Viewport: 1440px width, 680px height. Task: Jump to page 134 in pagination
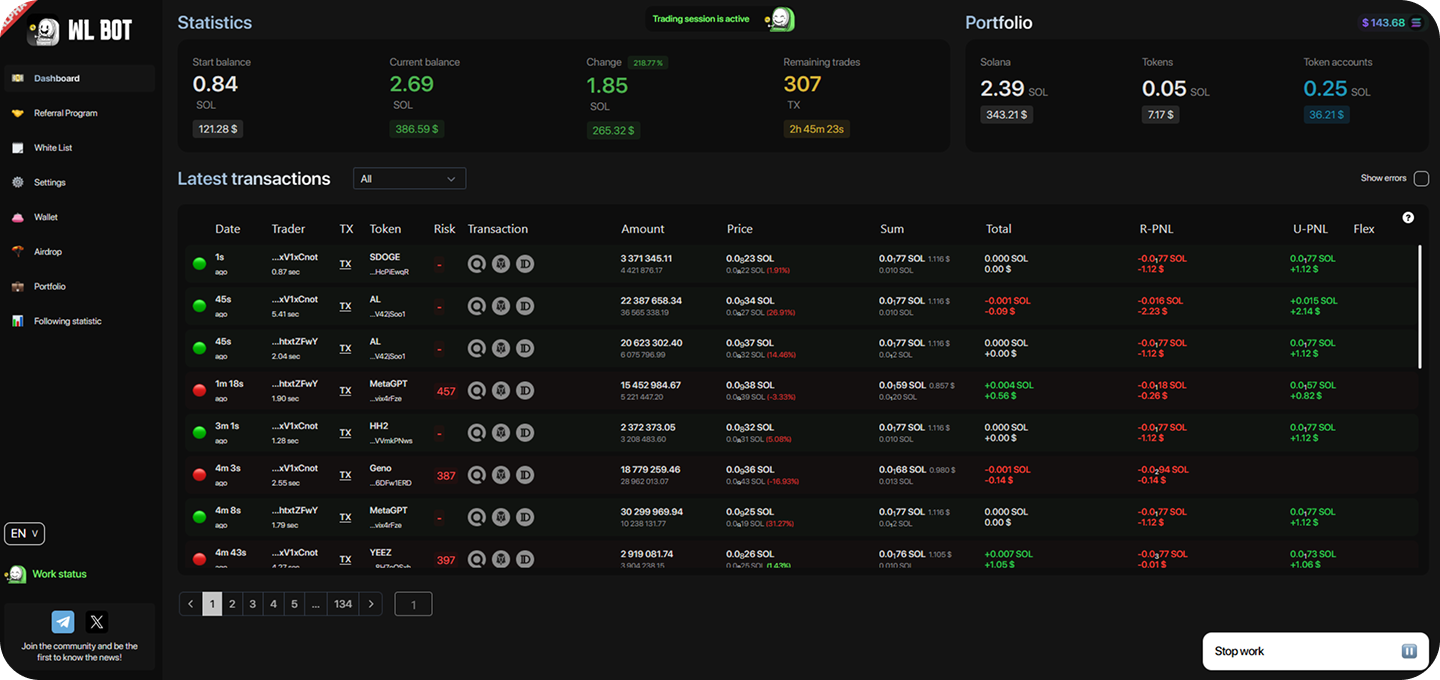(343, 604)
